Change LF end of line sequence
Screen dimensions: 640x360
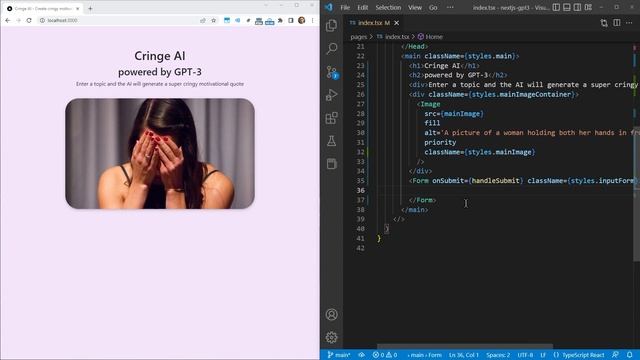tap(543, 355)
